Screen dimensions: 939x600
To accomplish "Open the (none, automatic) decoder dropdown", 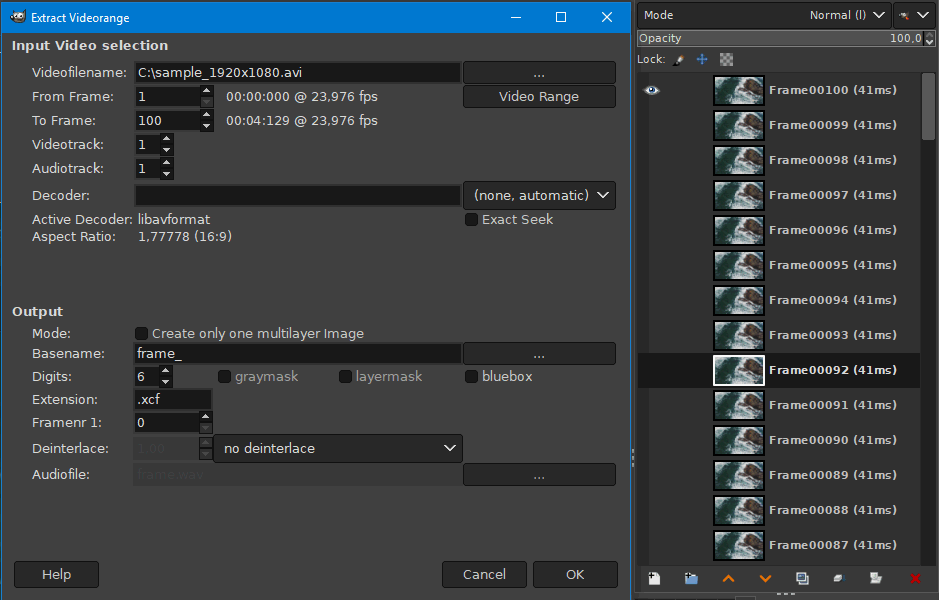I will (x=540, y=196).
